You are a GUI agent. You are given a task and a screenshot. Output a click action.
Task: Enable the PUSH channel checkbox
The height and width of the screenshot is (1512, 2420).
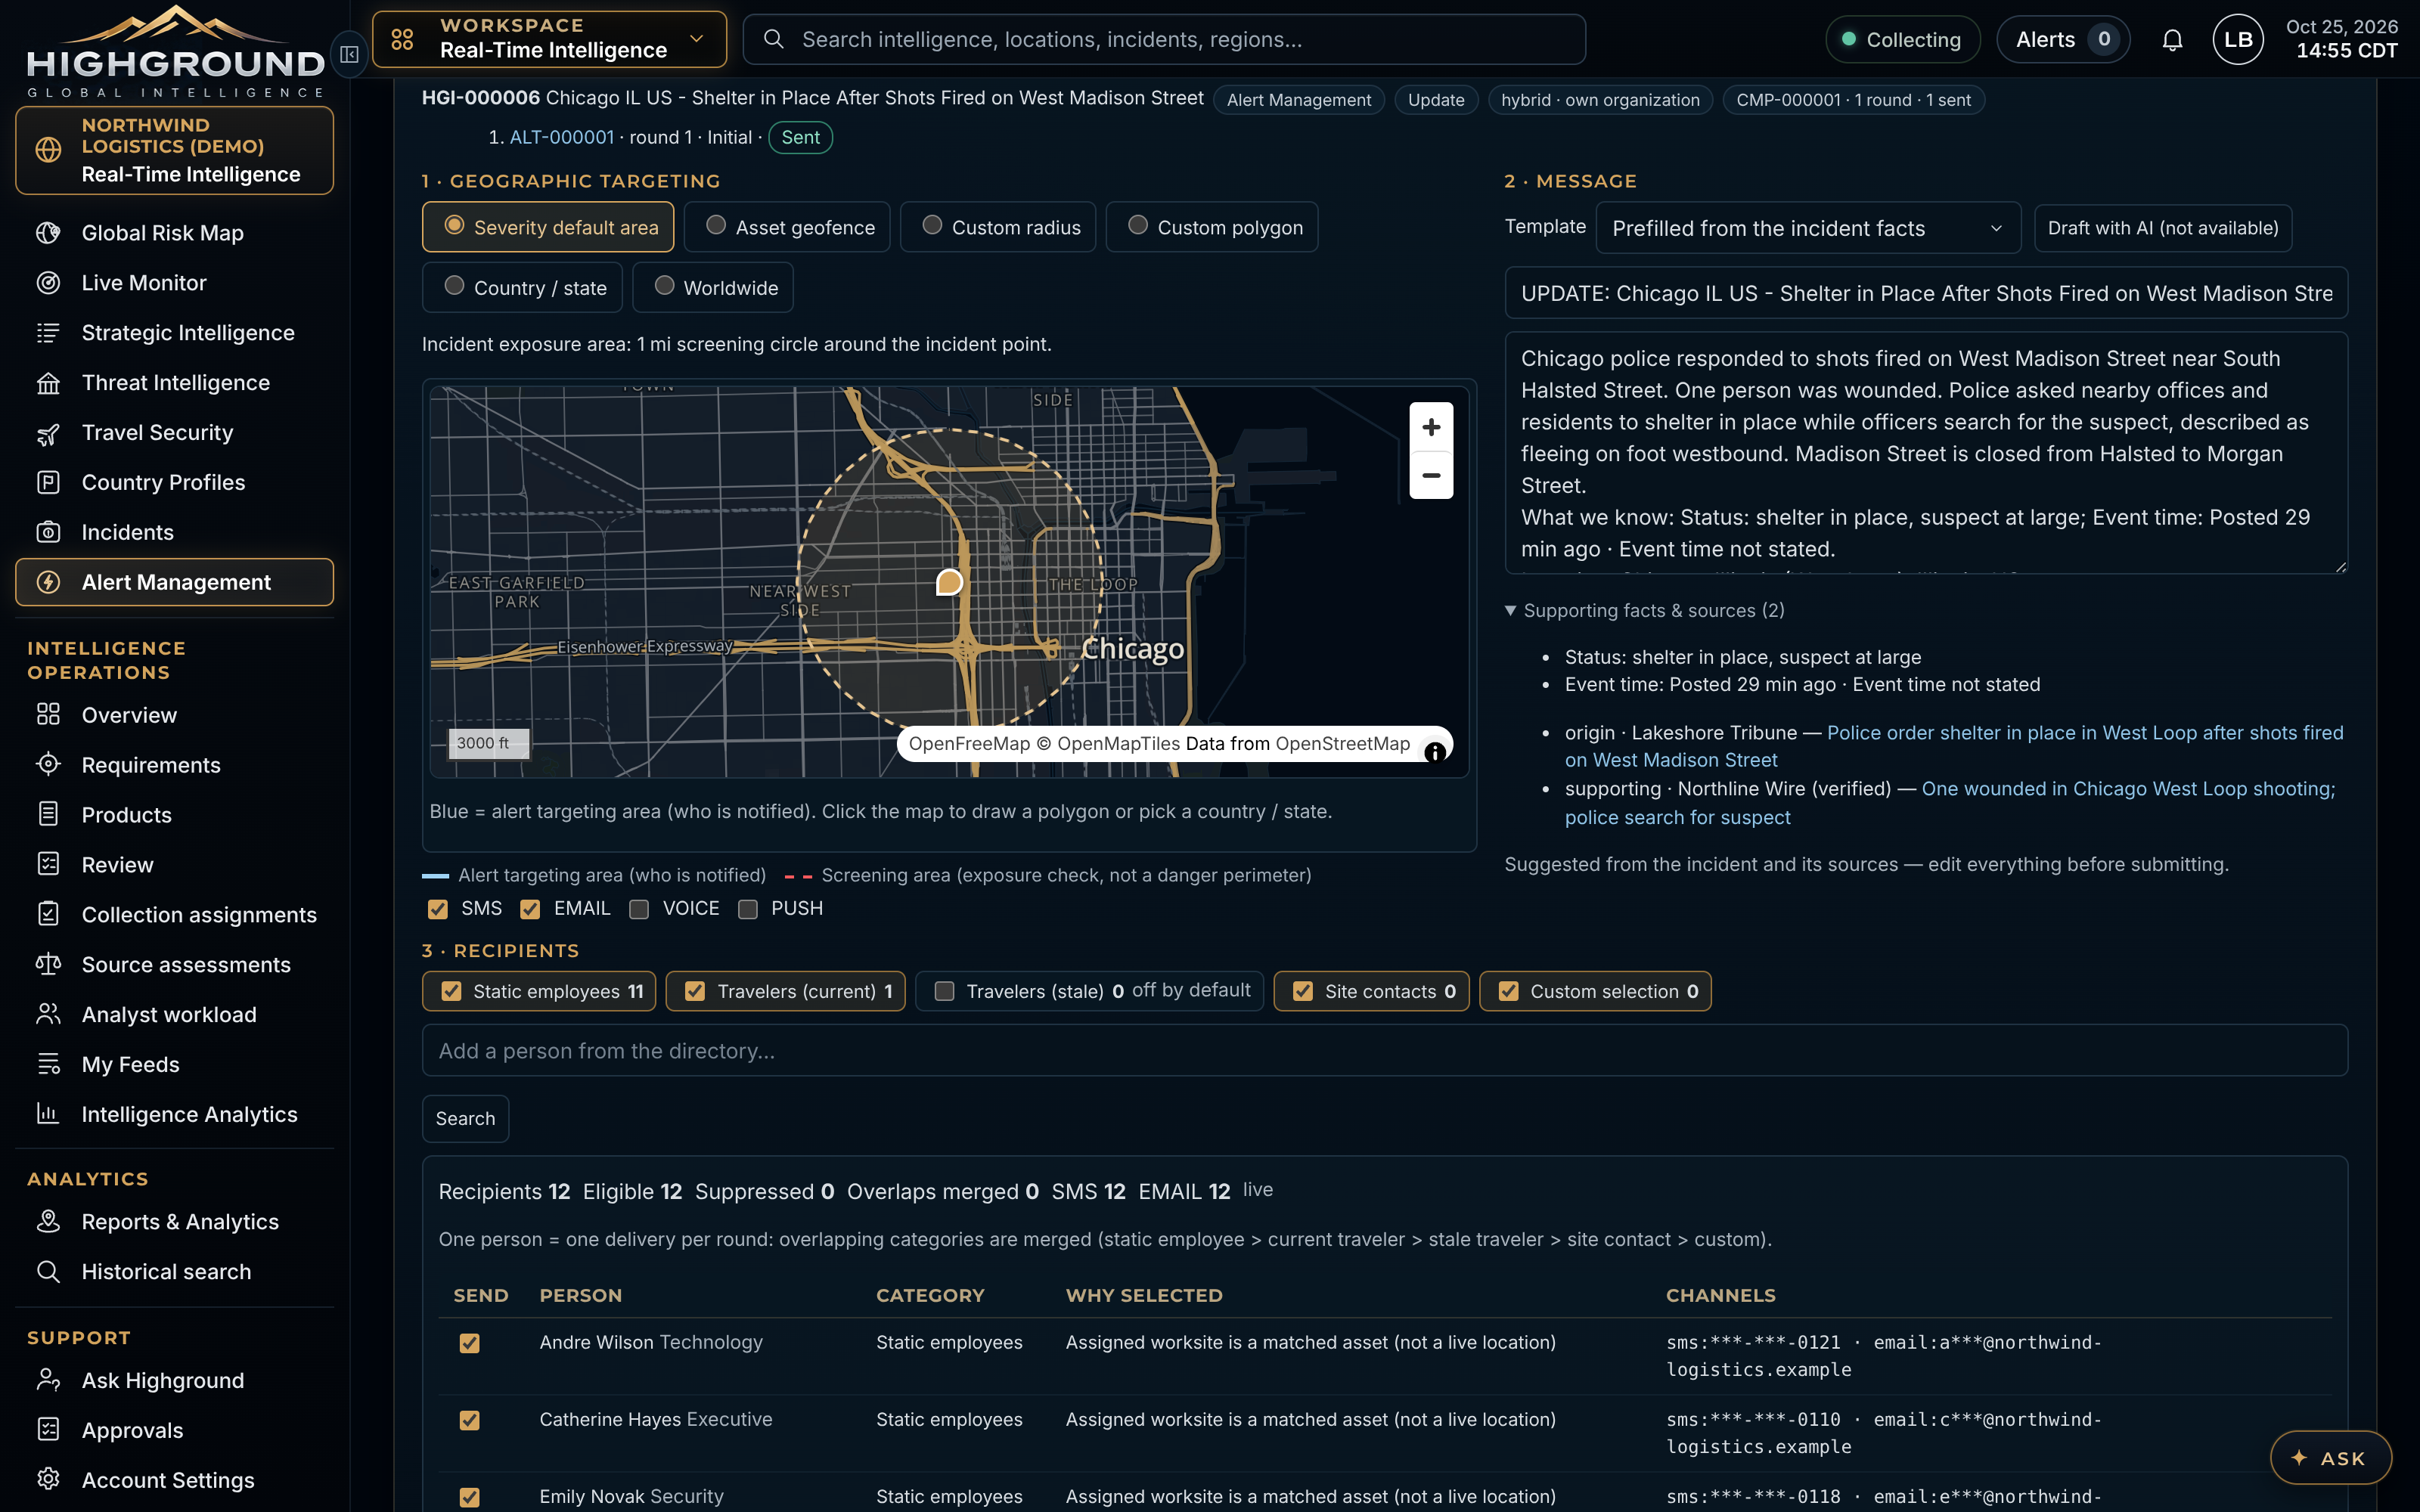pos(747,909)
